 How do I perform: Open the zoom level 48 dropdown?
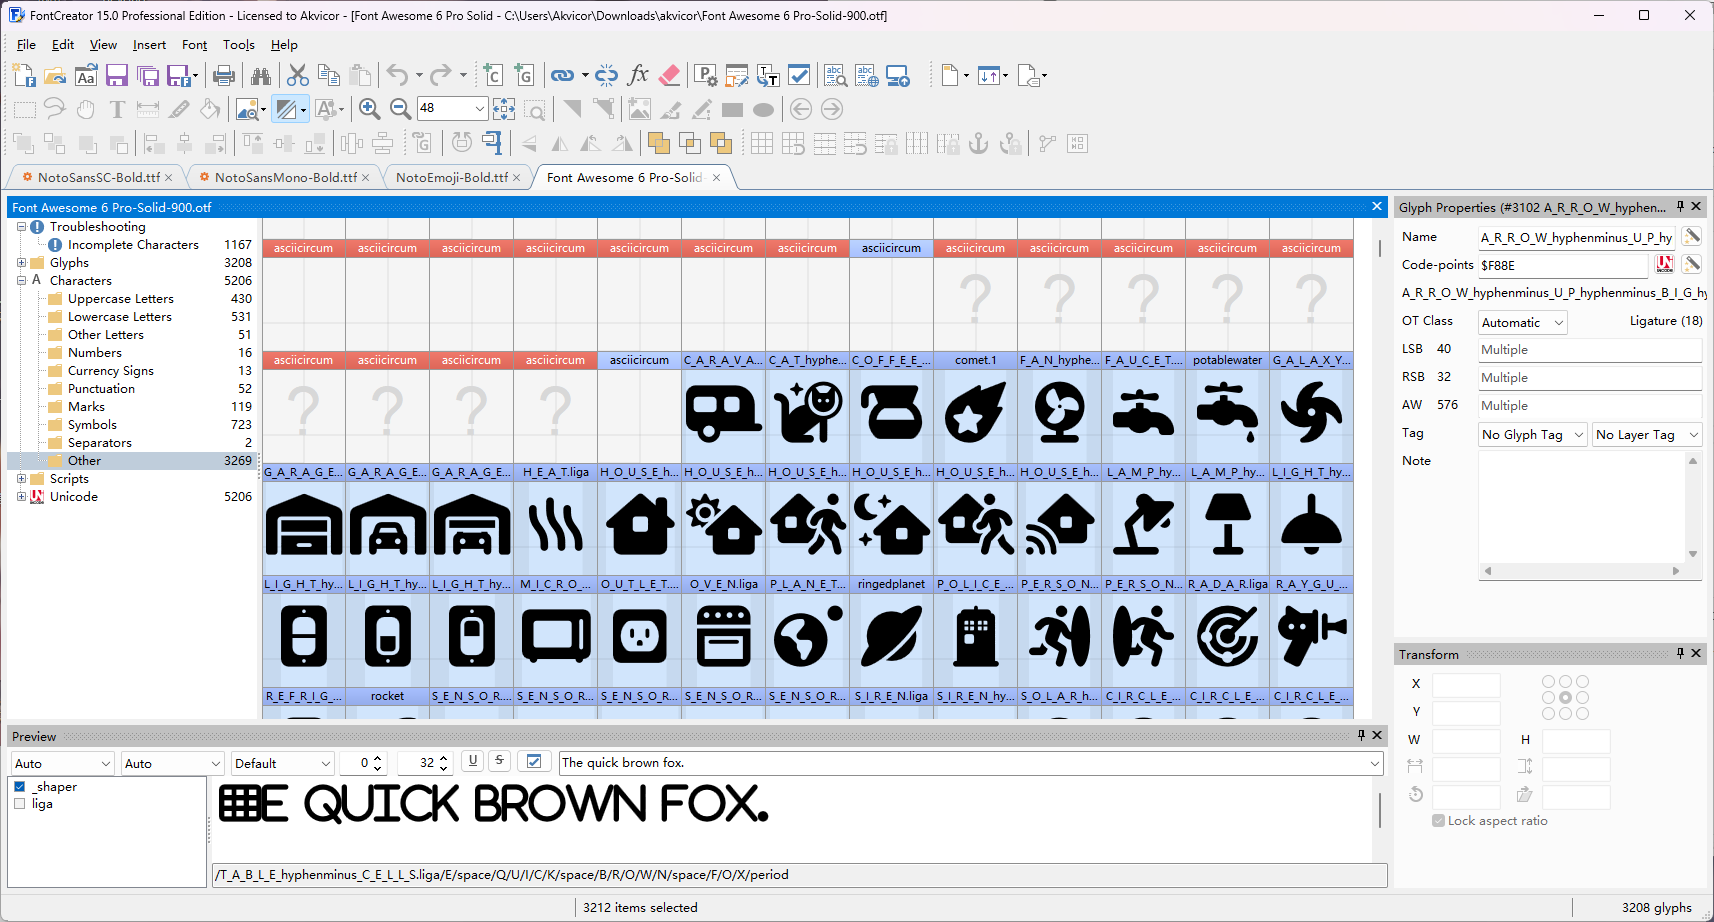tap(480, 108)
